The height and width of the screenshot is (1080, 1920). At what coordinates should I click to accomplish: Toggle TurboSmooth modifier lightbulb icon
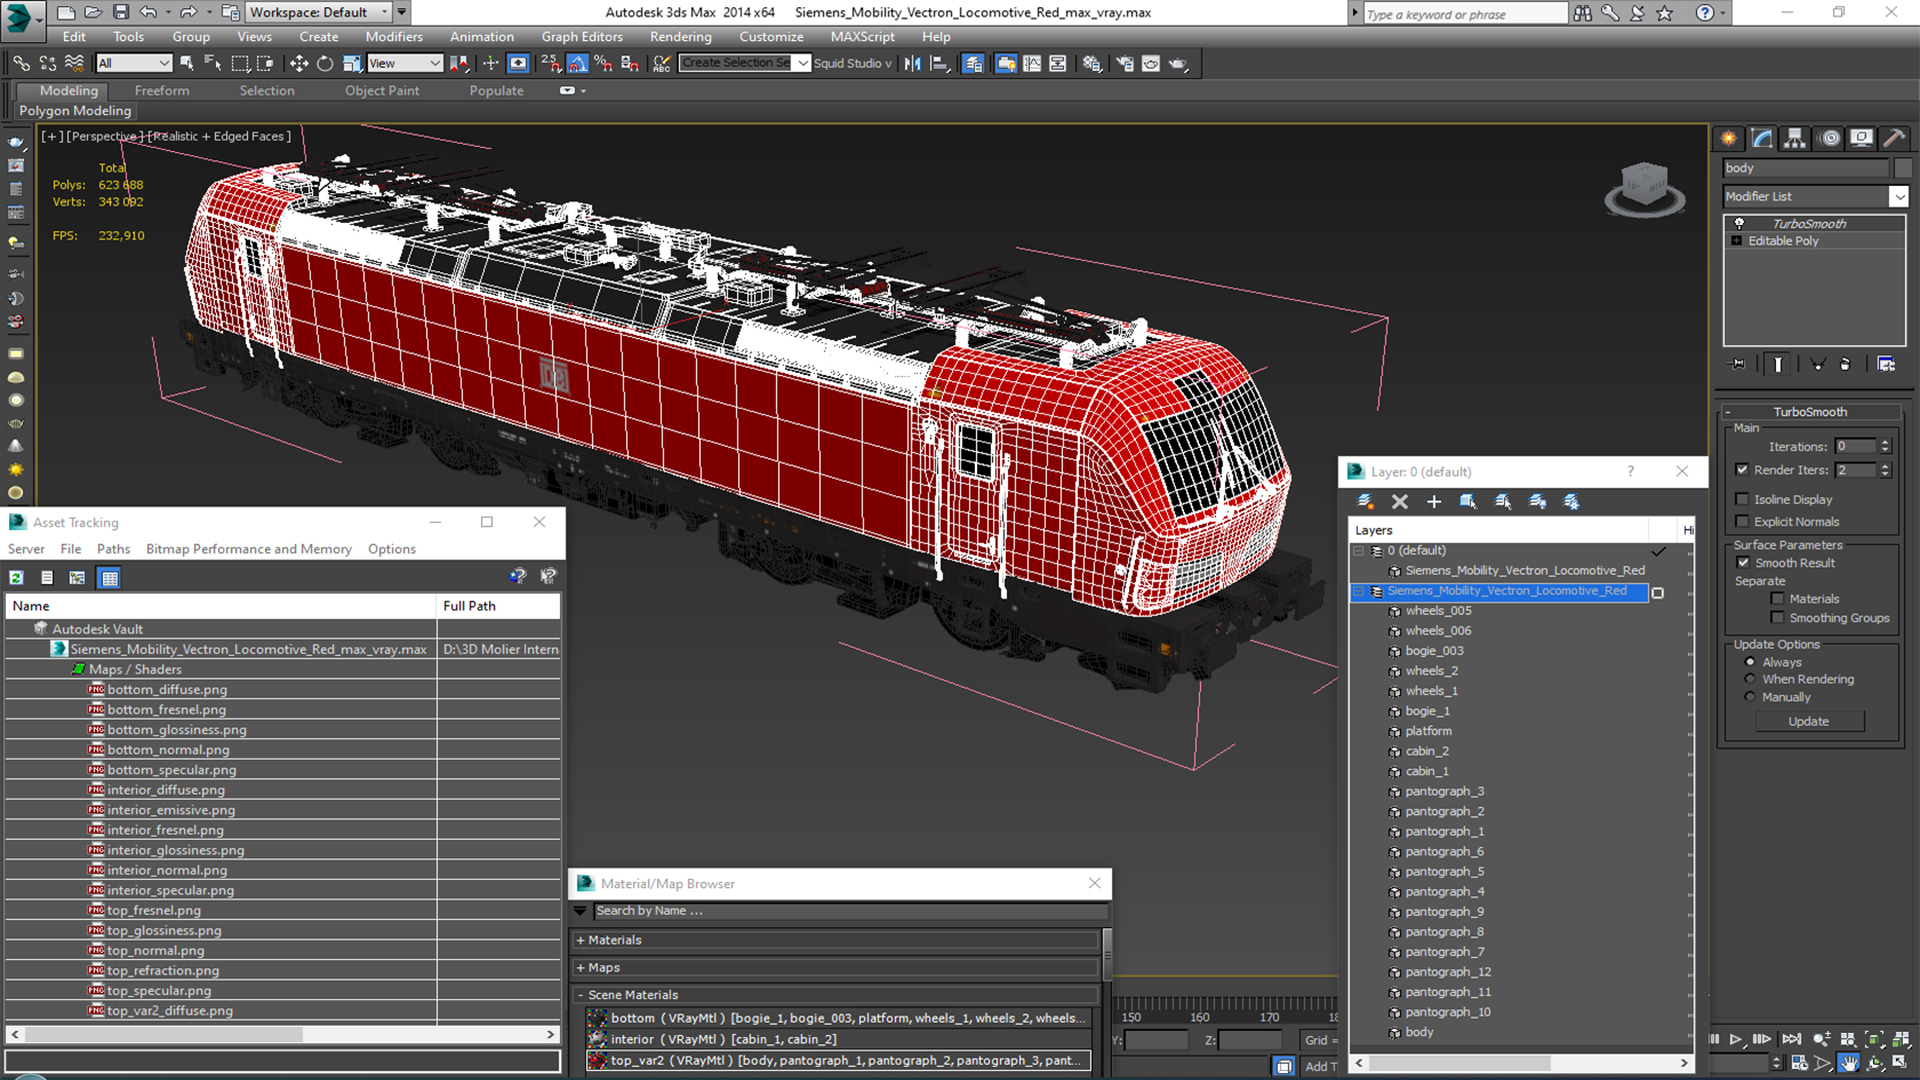[x=1739, y=223]
